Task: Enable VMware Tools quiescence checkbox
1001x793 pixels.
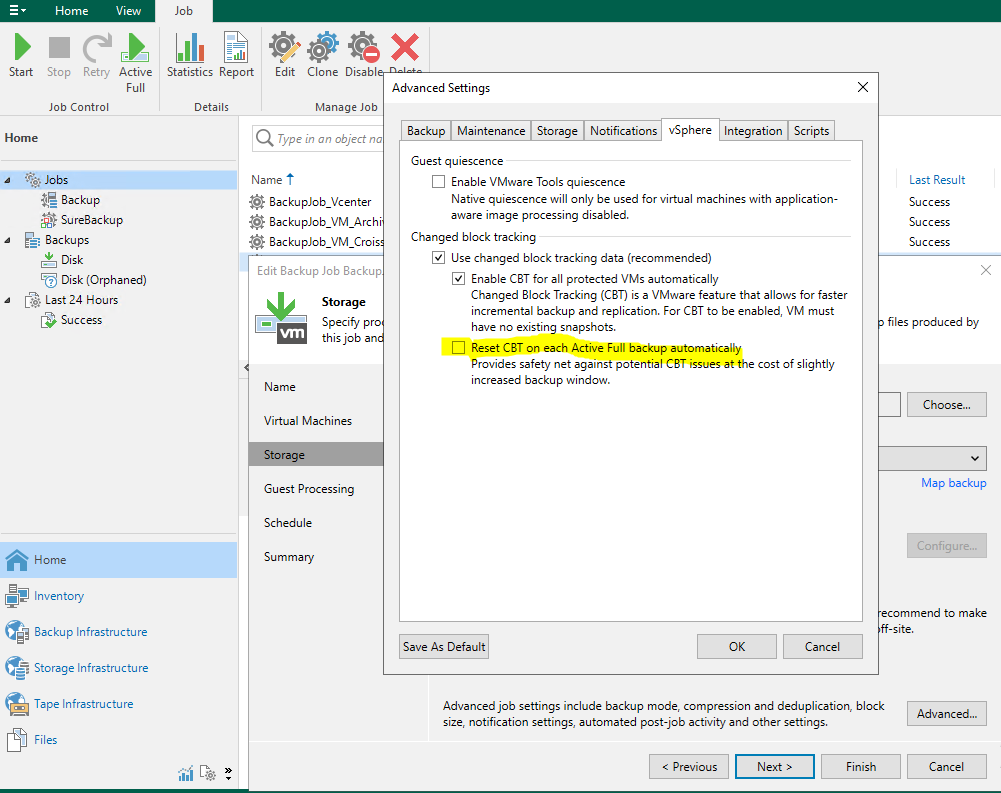Action: coord(439,182)
